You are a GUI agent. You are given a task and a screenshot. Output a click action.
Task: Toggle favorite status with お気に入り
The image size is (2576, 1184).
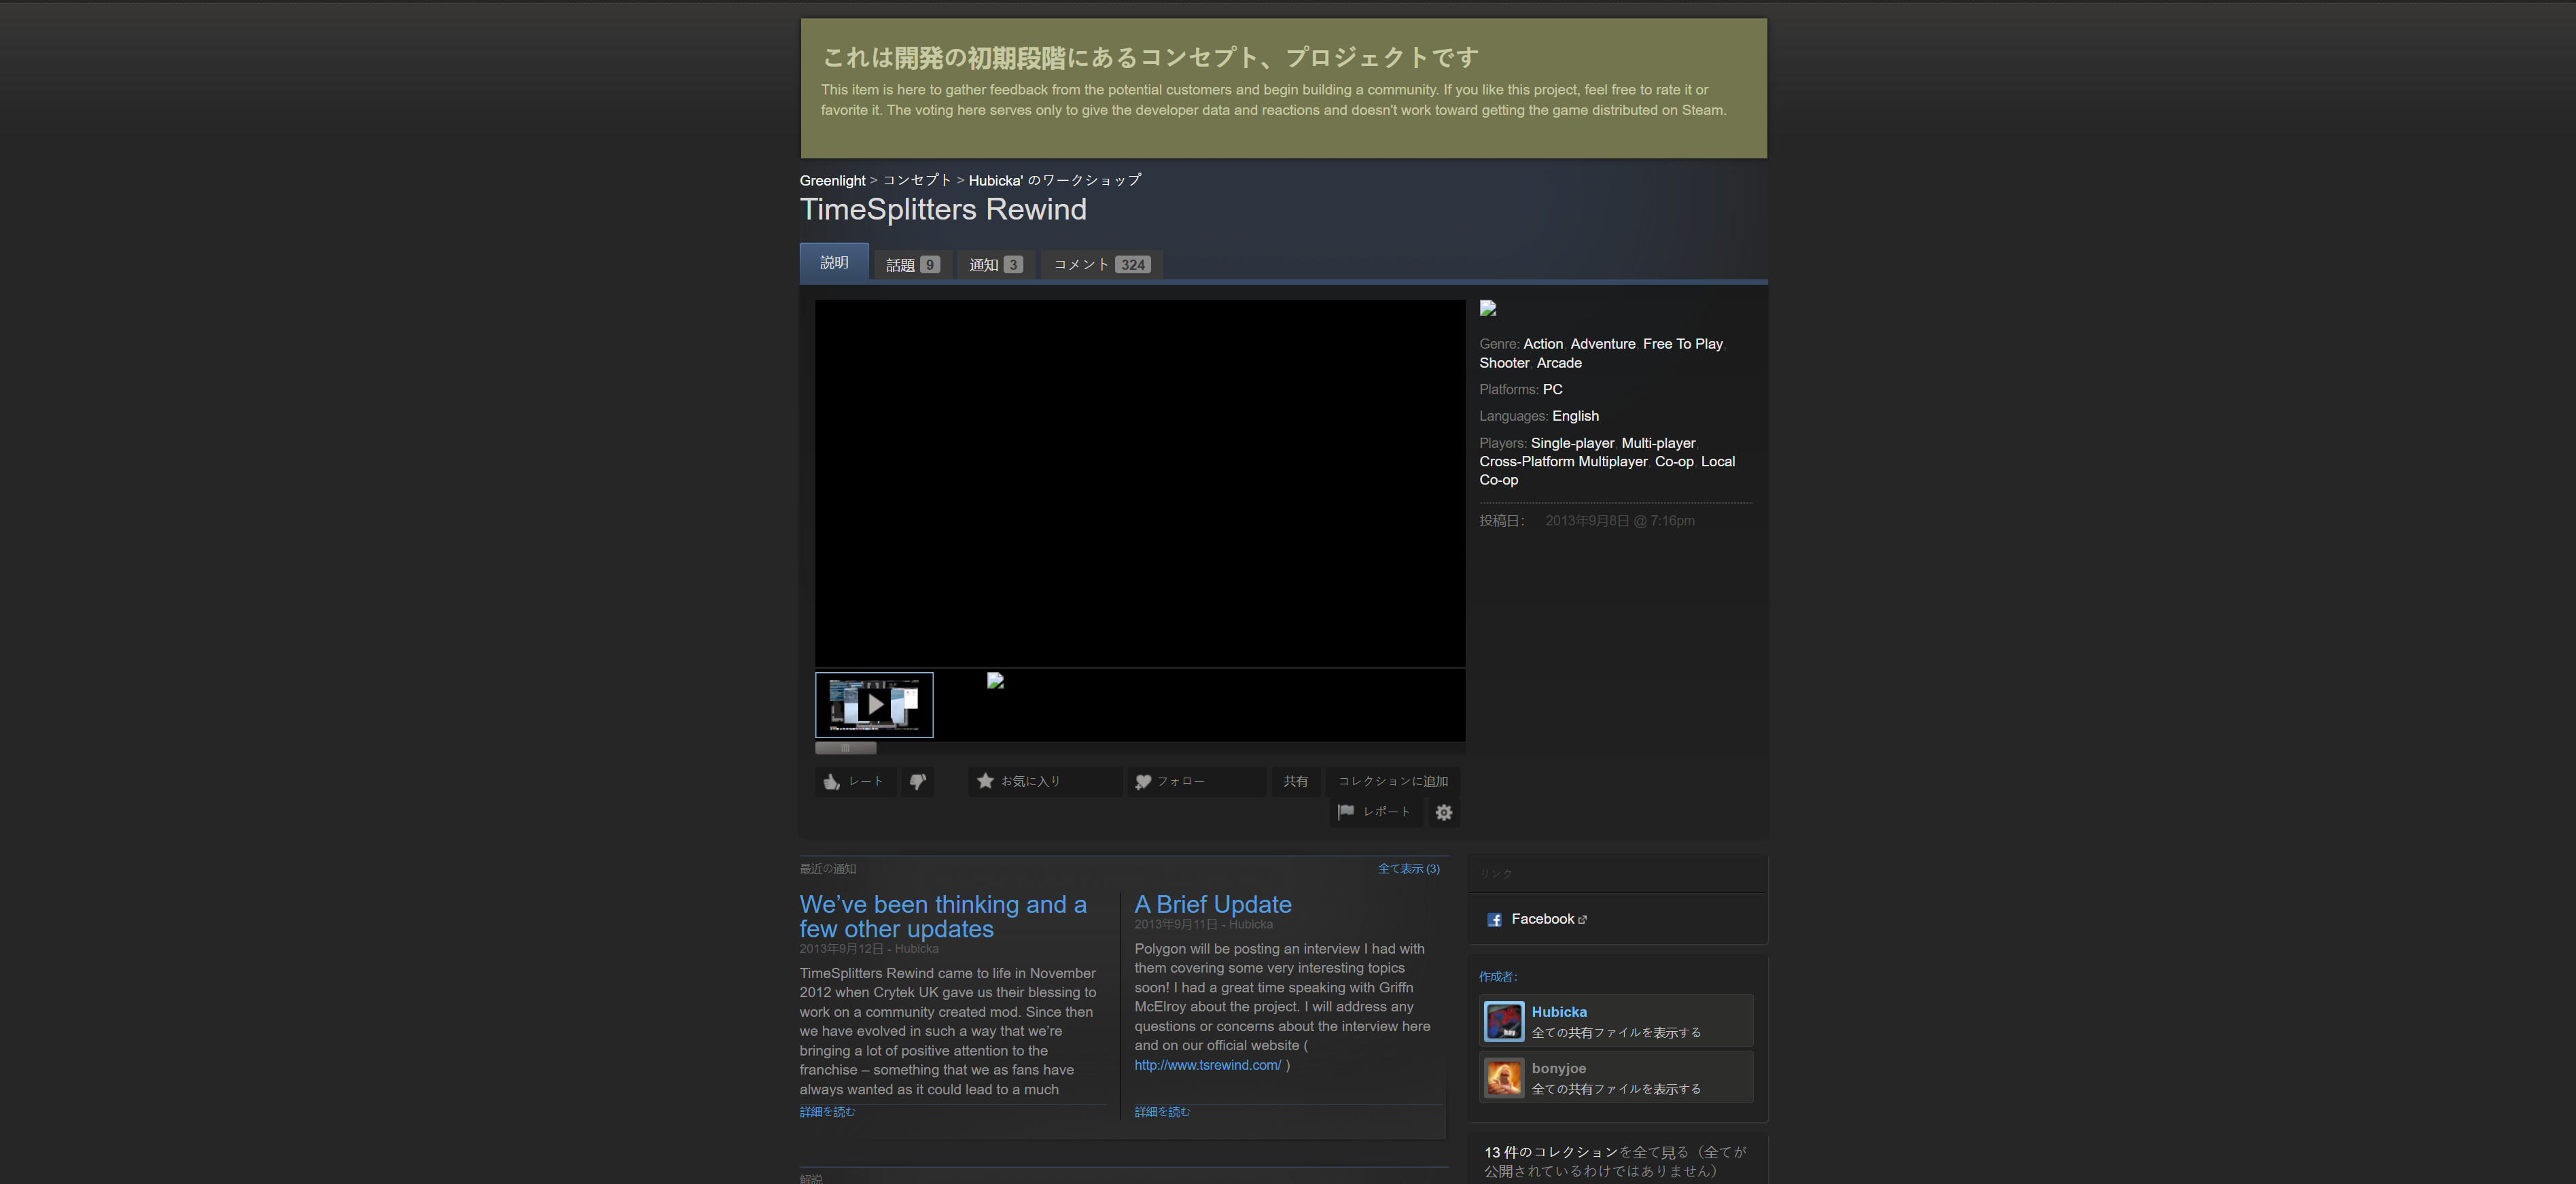(x=1044, y=781)
